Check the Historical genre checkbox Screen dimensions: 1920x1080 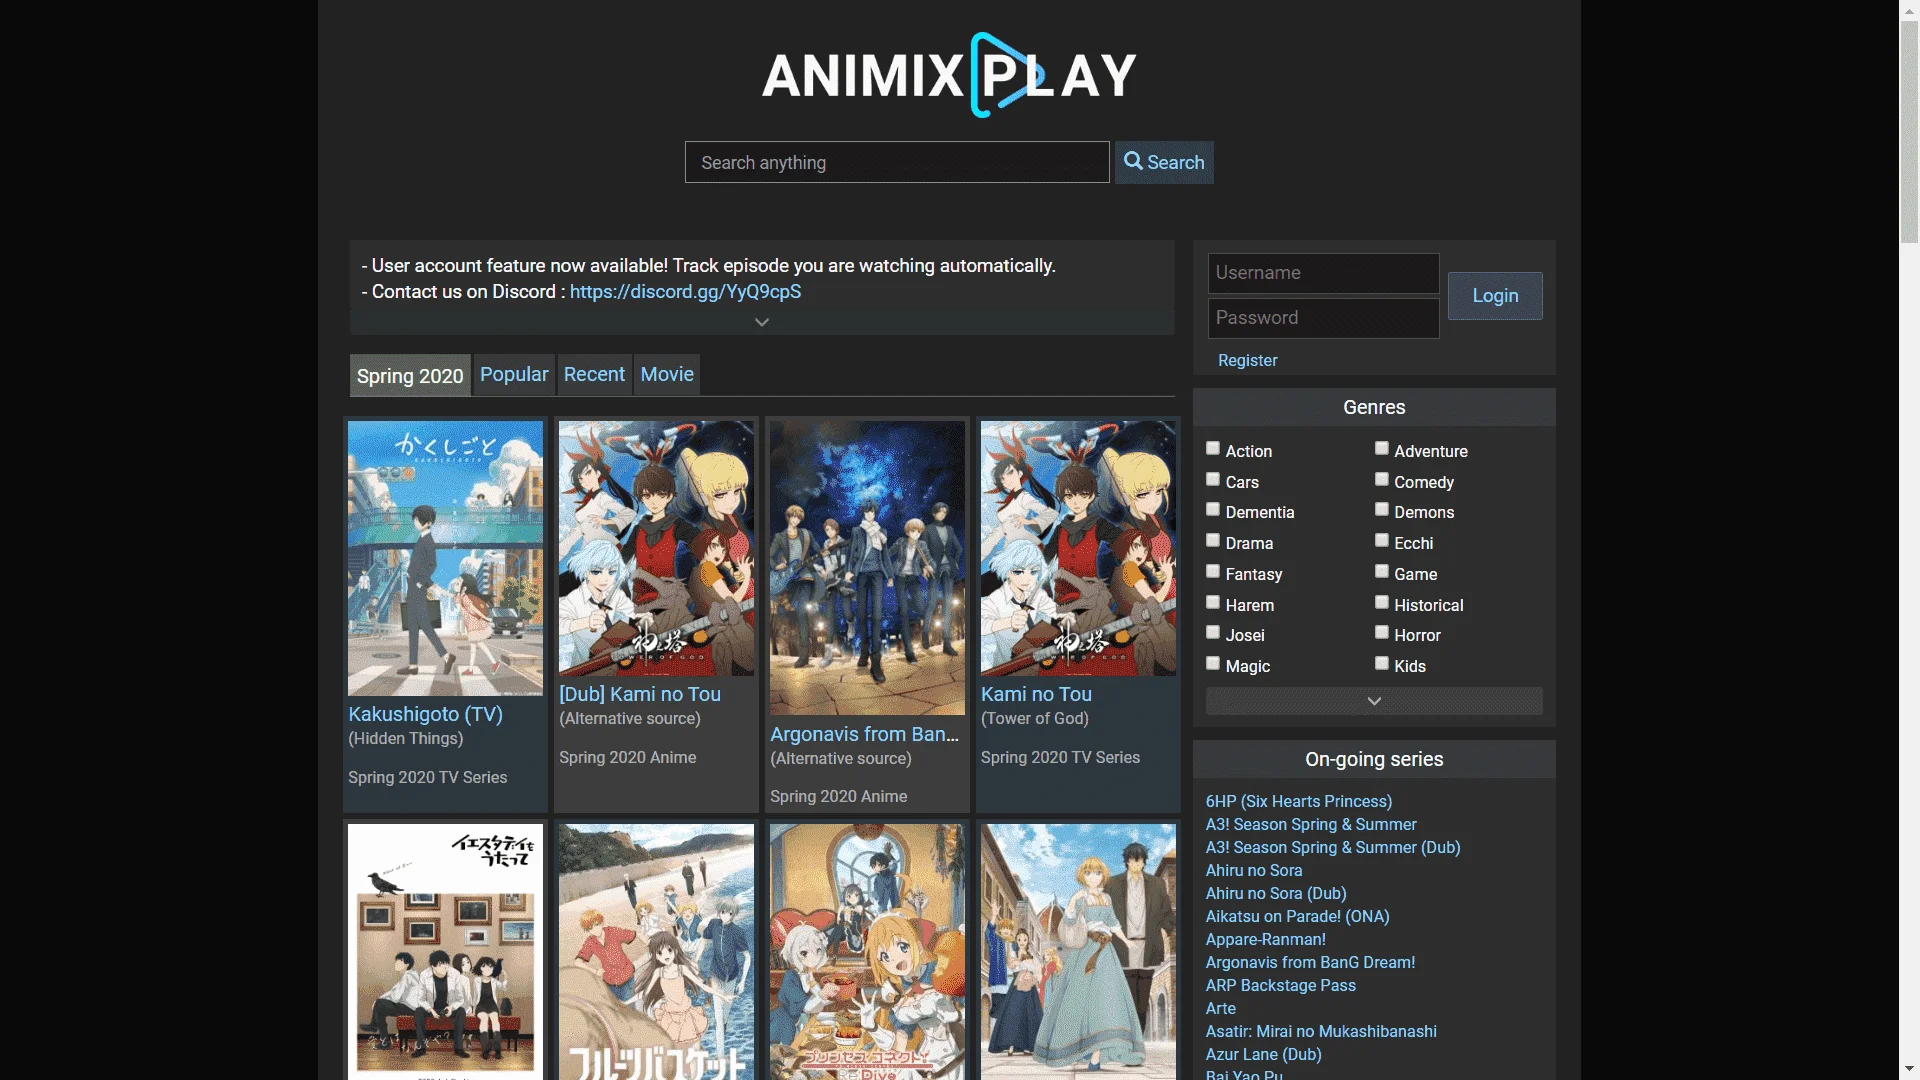(1382, 603)
